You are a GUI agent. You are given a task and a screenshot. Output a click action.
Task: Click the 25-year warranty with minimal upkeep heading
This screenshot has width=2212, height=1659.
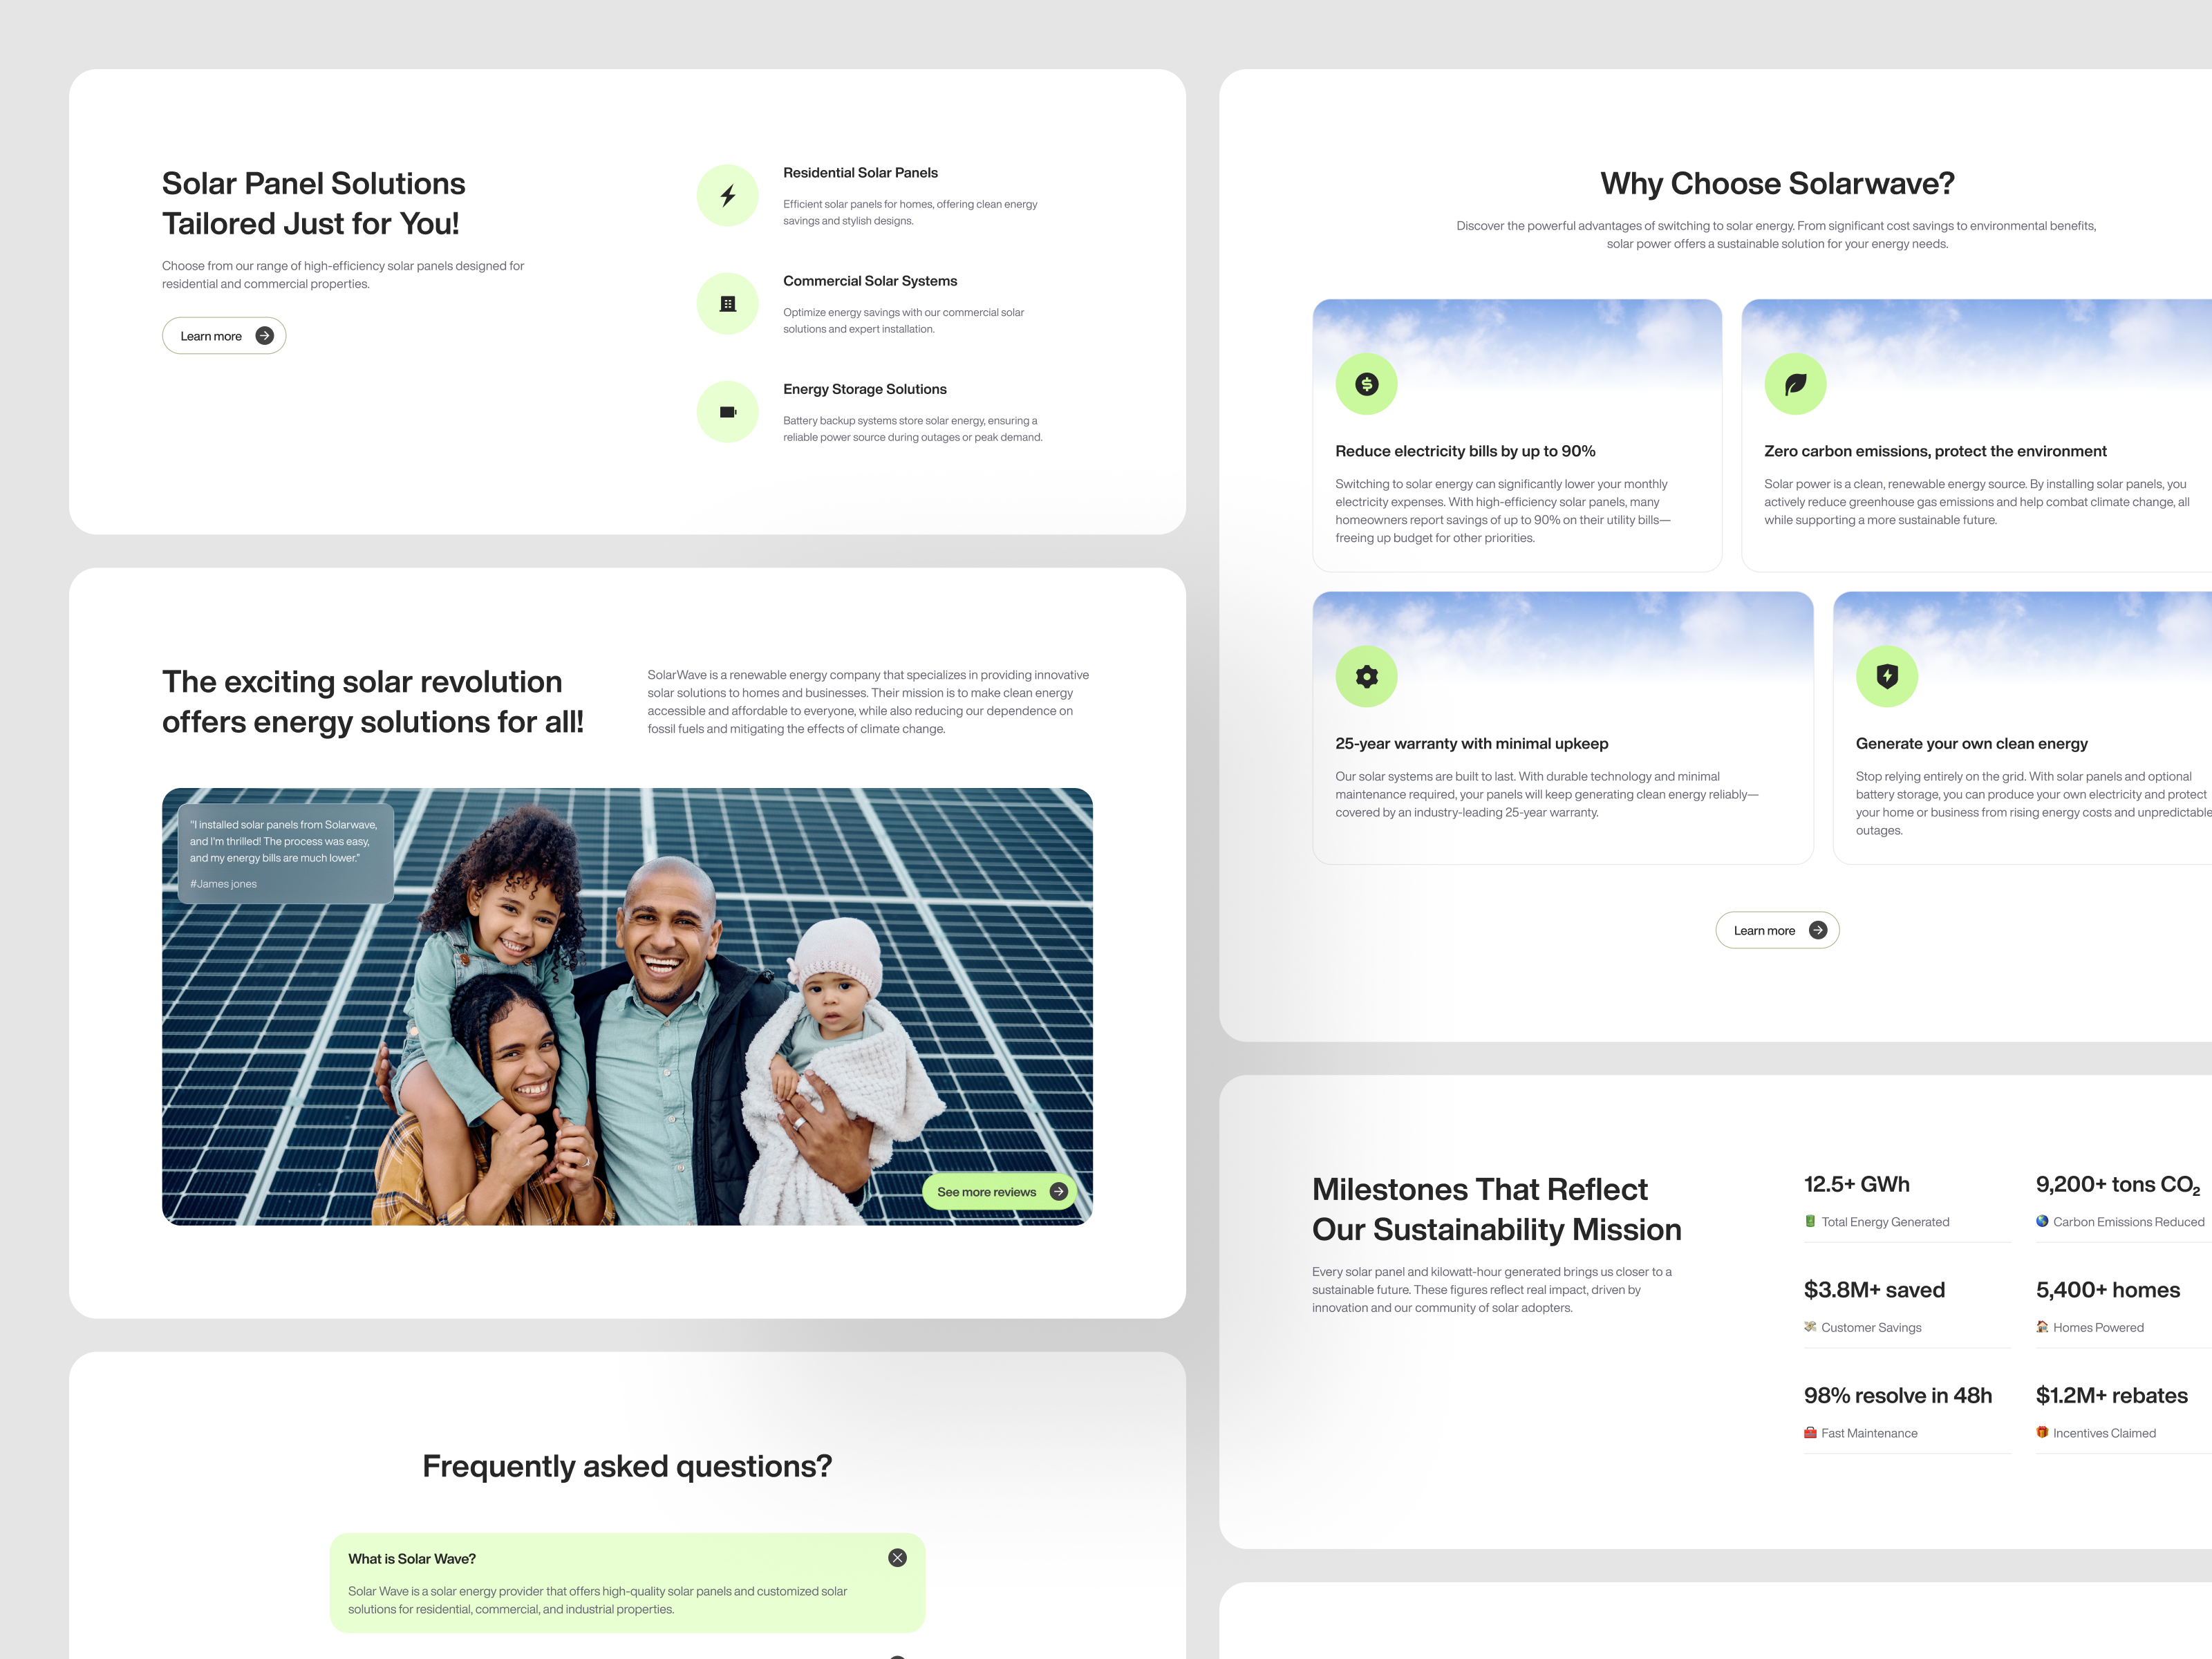click(x=1471, y=743)
